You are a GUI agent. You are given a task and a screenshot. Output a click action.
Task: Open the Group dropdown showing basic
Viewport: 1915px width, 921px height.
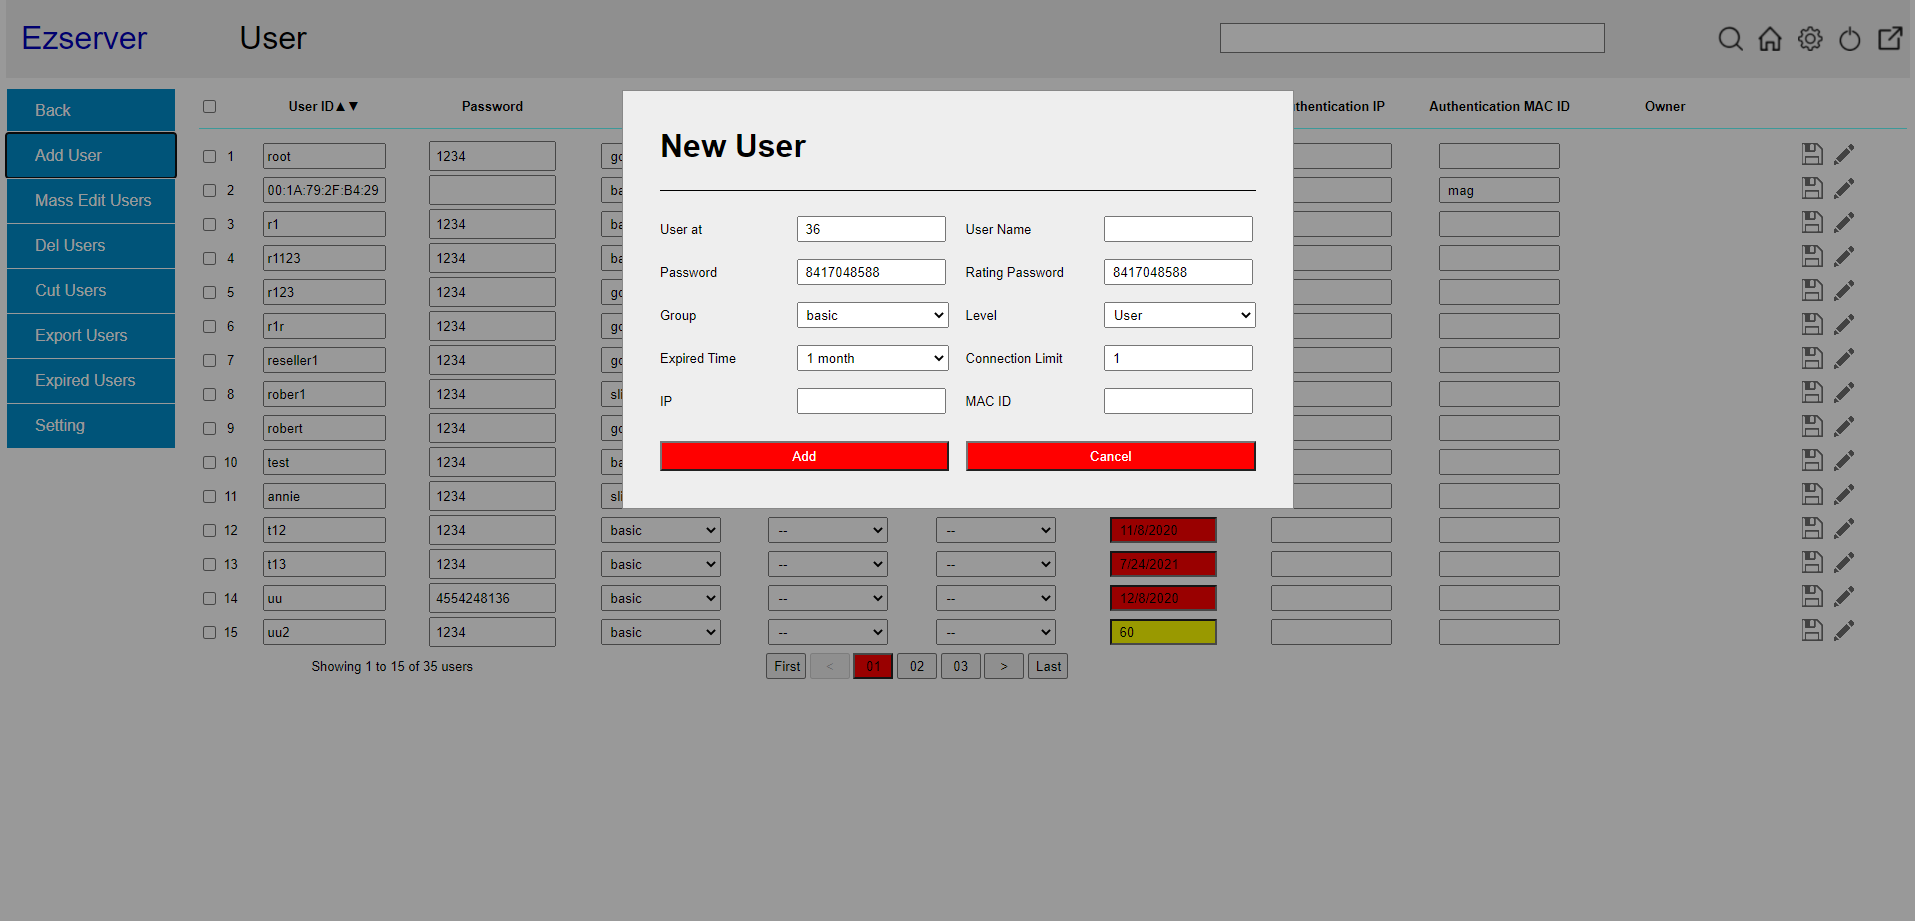(872, 315)
